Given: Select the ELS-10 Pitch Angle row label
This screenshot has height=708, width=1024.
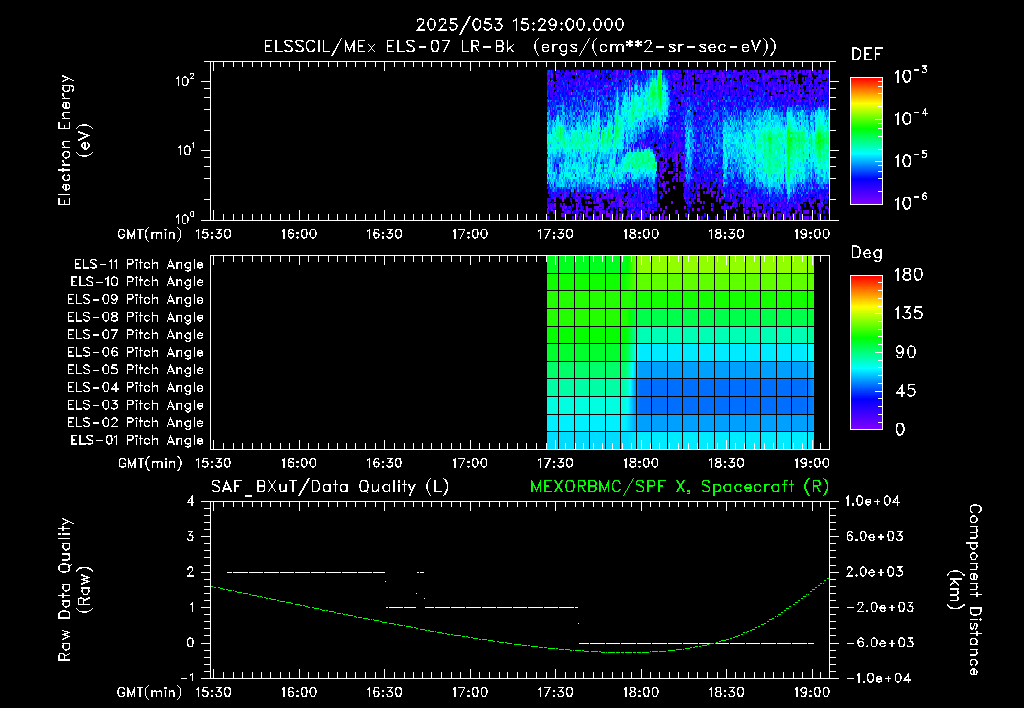Looking at the screenshot, I should tap(137, 282).
